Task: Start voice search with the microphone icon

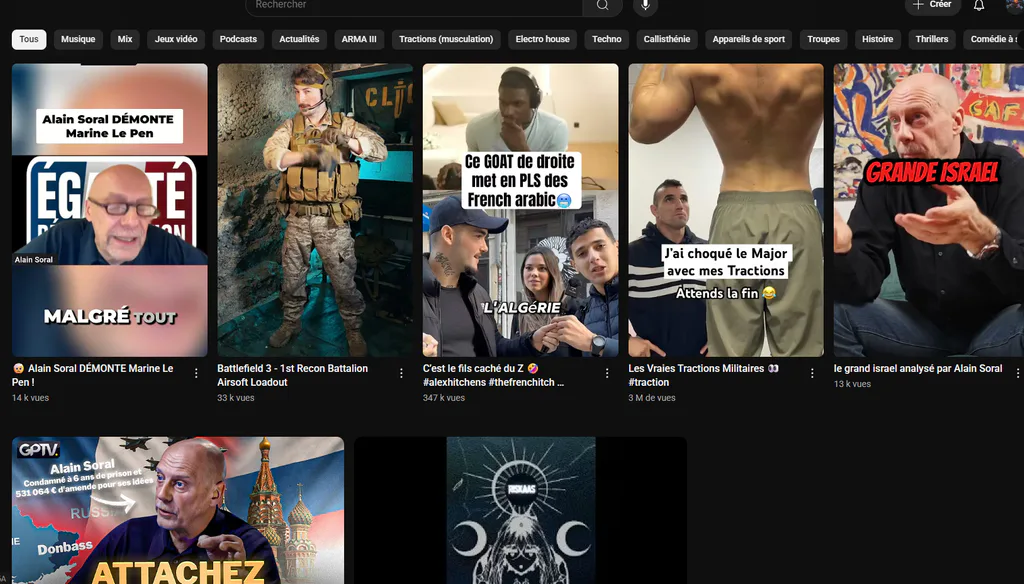Action: (645, 5)
